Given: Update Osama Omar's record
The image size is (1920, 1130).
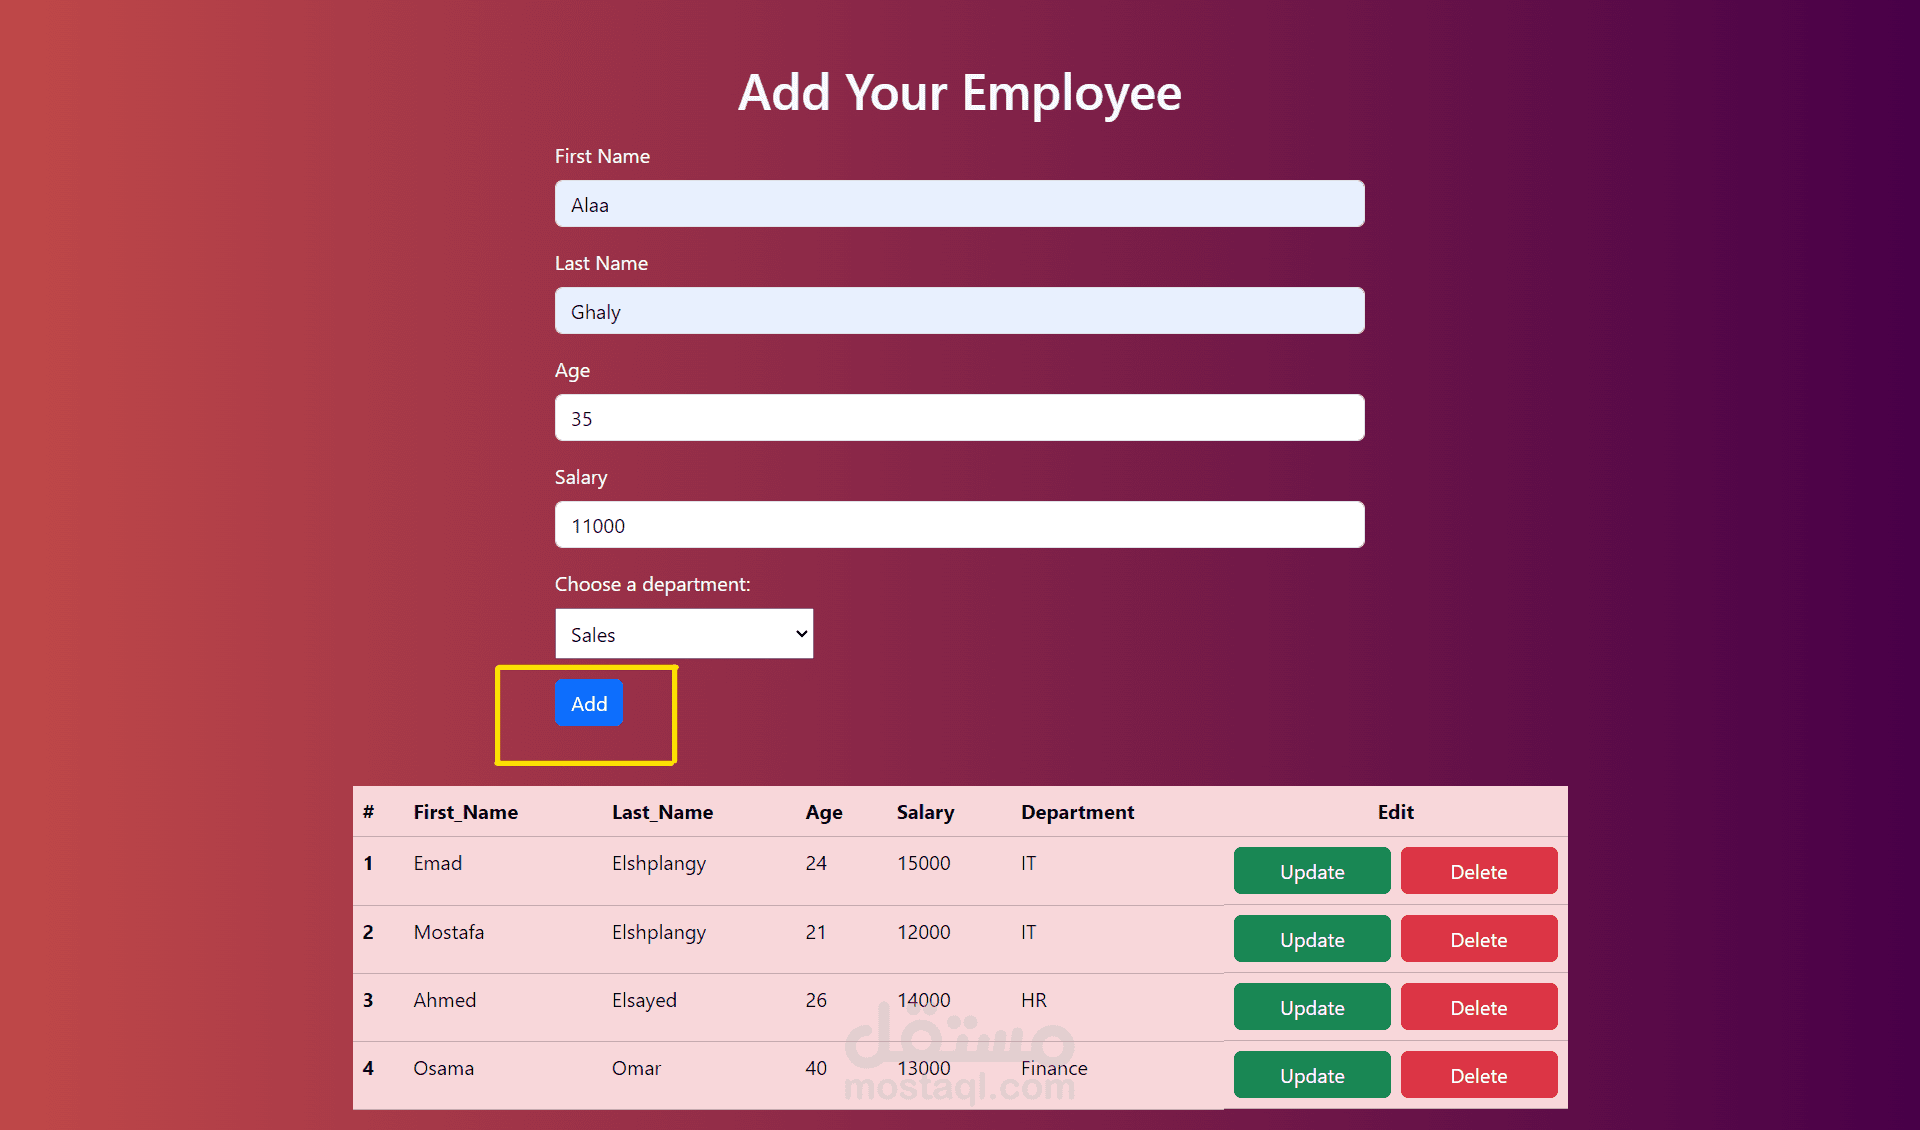Looking at the screenshot, I should (1311, 1075).
